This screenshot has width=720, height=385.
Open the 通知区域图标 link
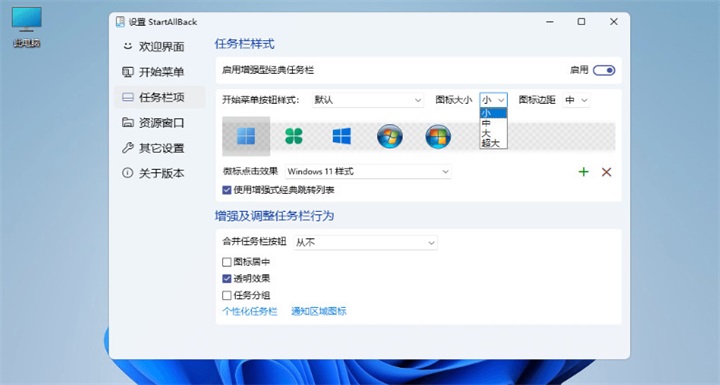pyautogui.click(x=319, y=311)
